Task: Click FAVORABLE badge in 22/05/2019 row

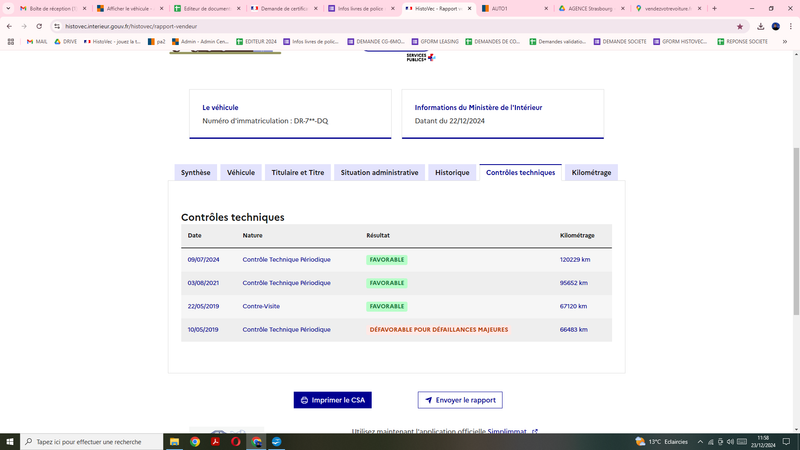Action: tap(387, 306)
